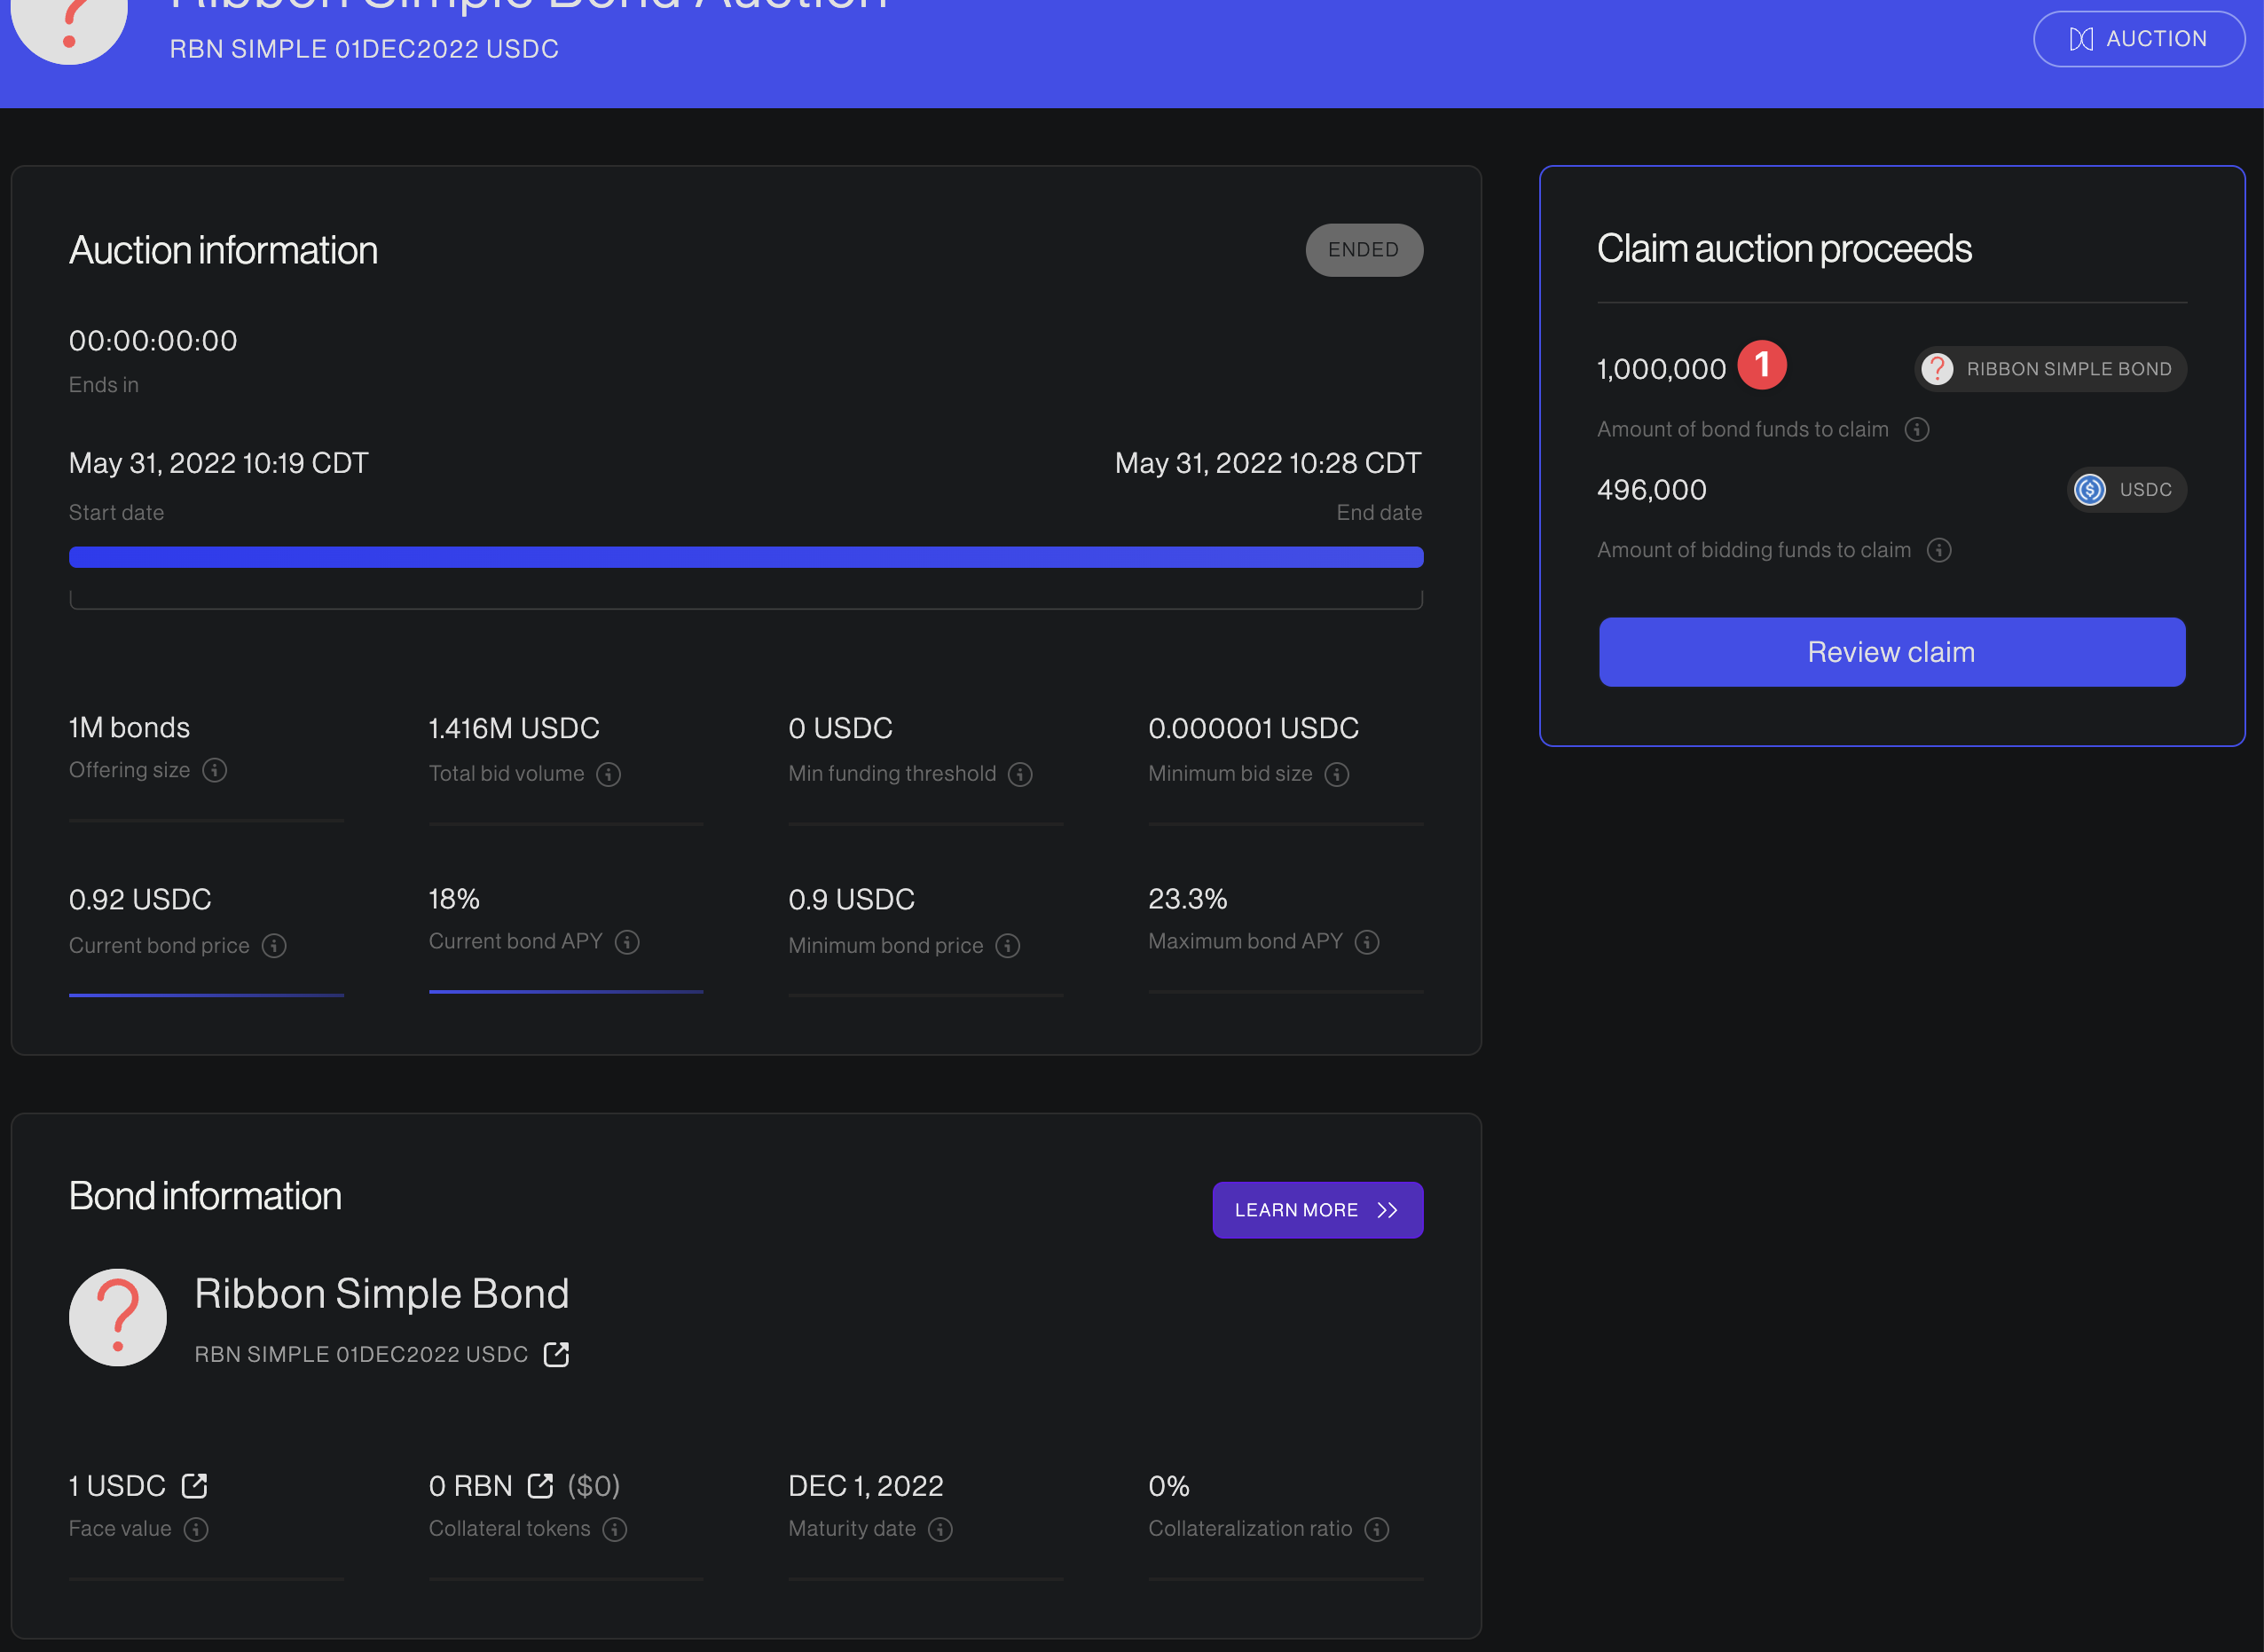
Task: Click the LEARN MORE button
Action: tap(1317, 1209)
